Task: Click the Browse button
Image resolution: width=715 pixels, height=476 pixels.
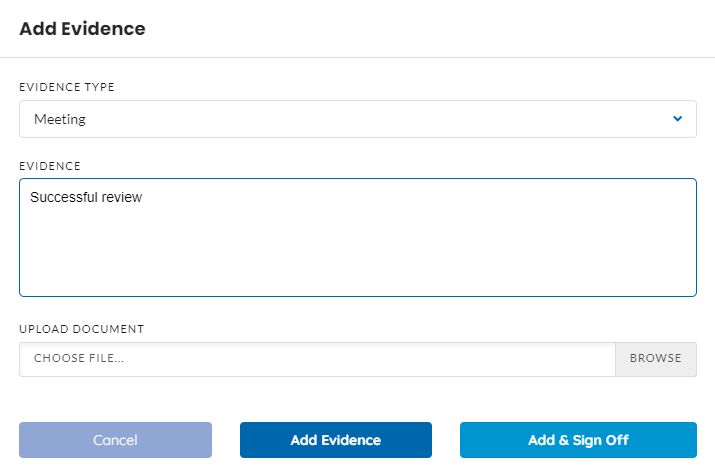Action: [656, 359]
